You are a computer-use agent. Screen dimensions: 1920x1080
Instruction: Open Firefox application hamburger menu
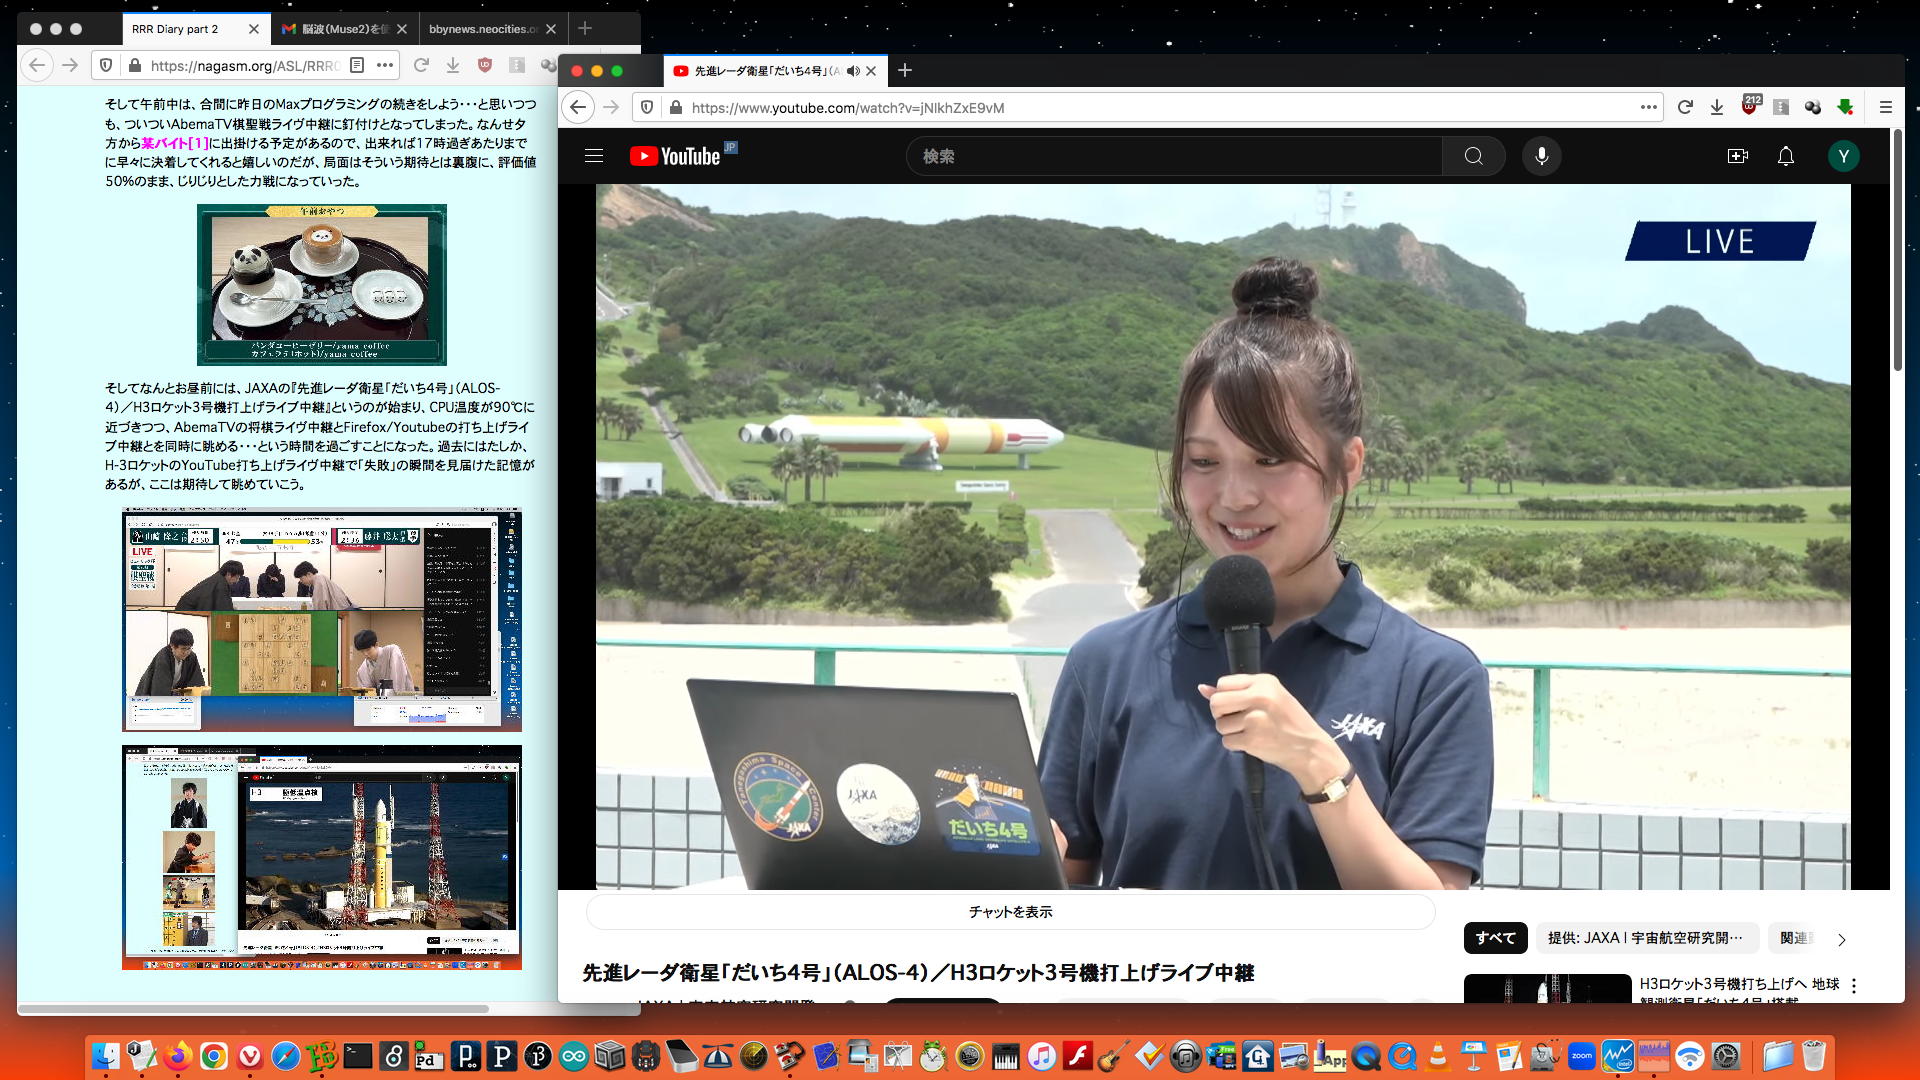point(1886,107)
